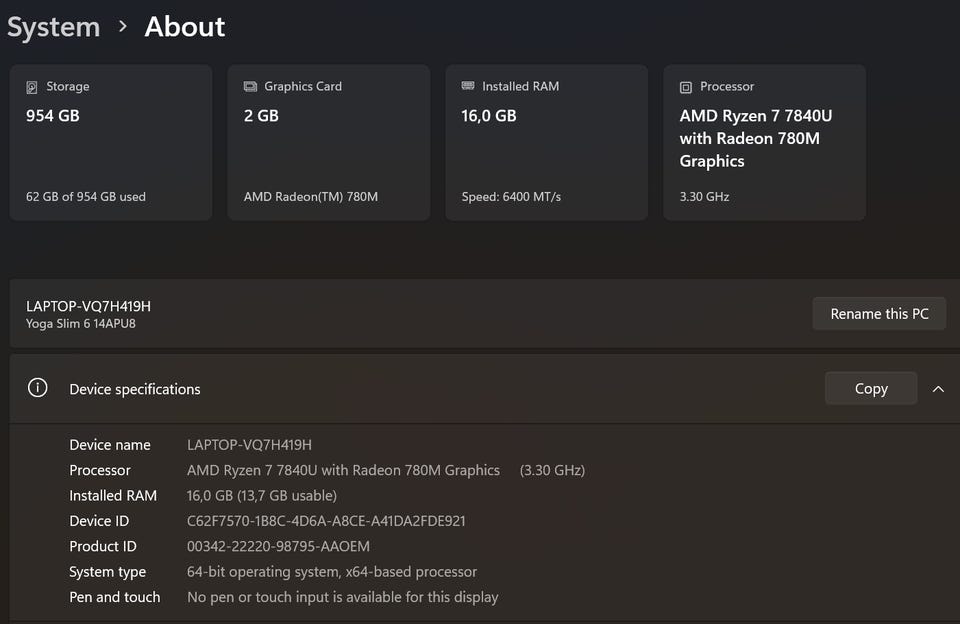Viewport: 960px width, 624px height.
Task: Click the breadcrumb arrow between System and About
Action: 123,27
